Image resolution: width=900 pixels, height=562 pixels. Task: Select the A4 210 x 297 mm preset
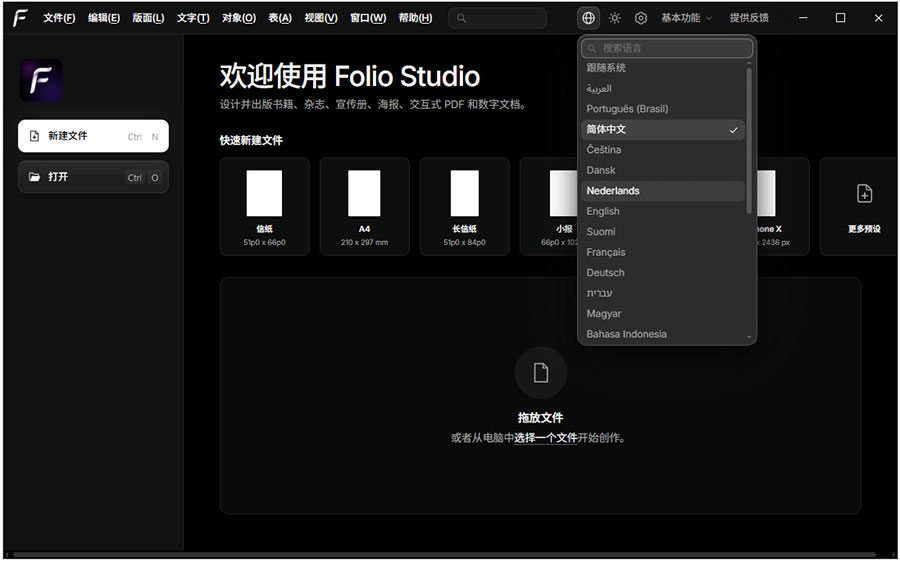pos(364,206)
